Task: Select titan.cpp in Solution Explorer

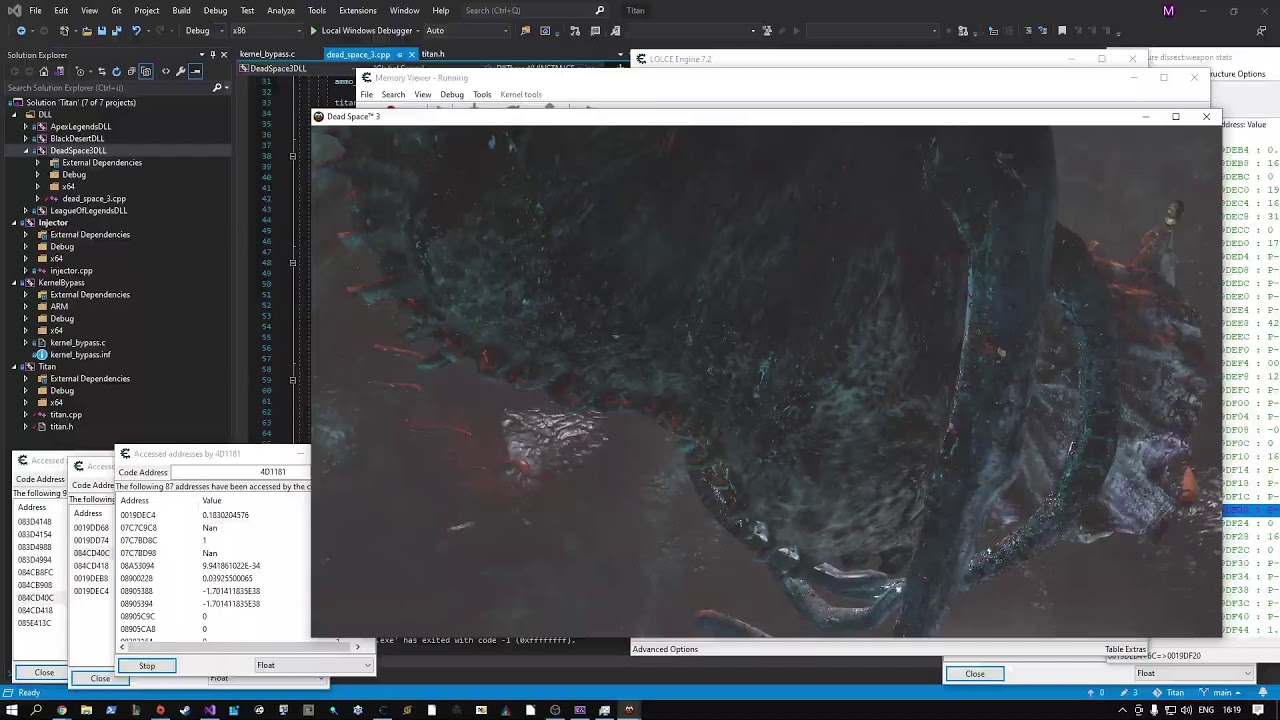Action: (x=66, y=415)
